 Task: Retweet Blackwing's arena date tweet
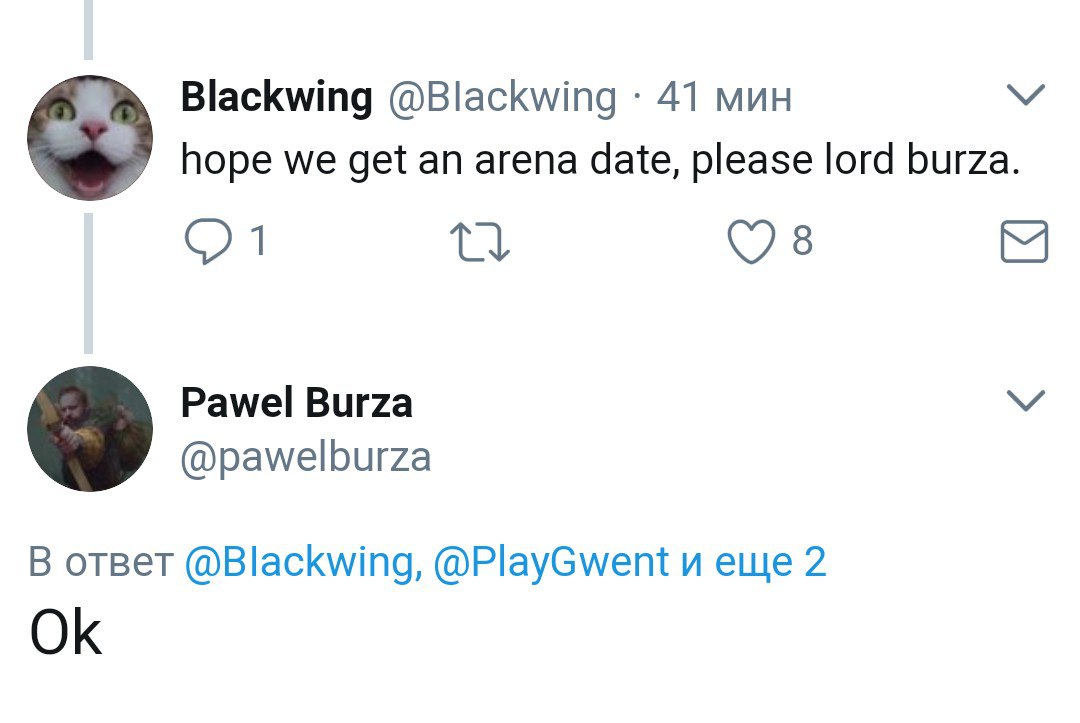coord(480,243)
